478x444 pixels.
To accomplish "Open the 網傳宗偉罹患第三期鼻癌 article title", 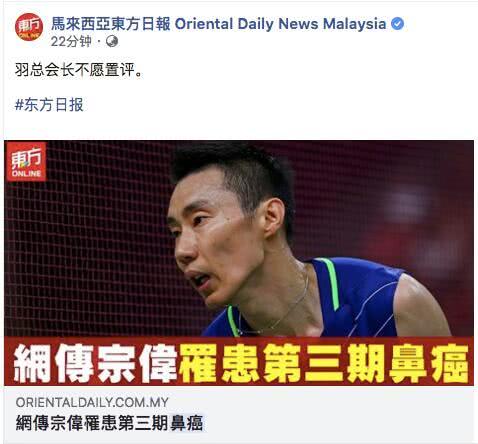I will [109, 423].
